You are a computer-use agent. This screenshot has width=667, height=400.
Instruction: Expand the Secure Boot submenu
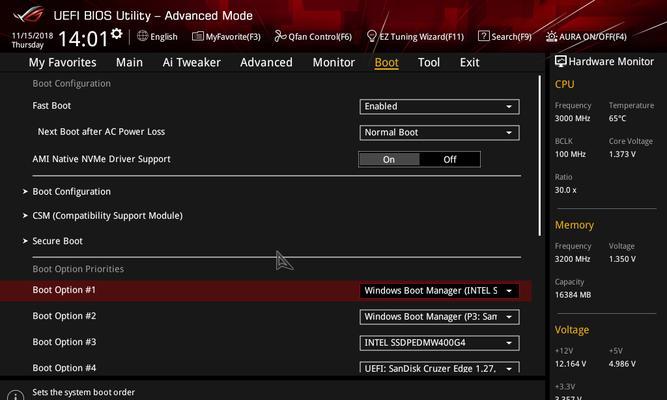[57, 241]
